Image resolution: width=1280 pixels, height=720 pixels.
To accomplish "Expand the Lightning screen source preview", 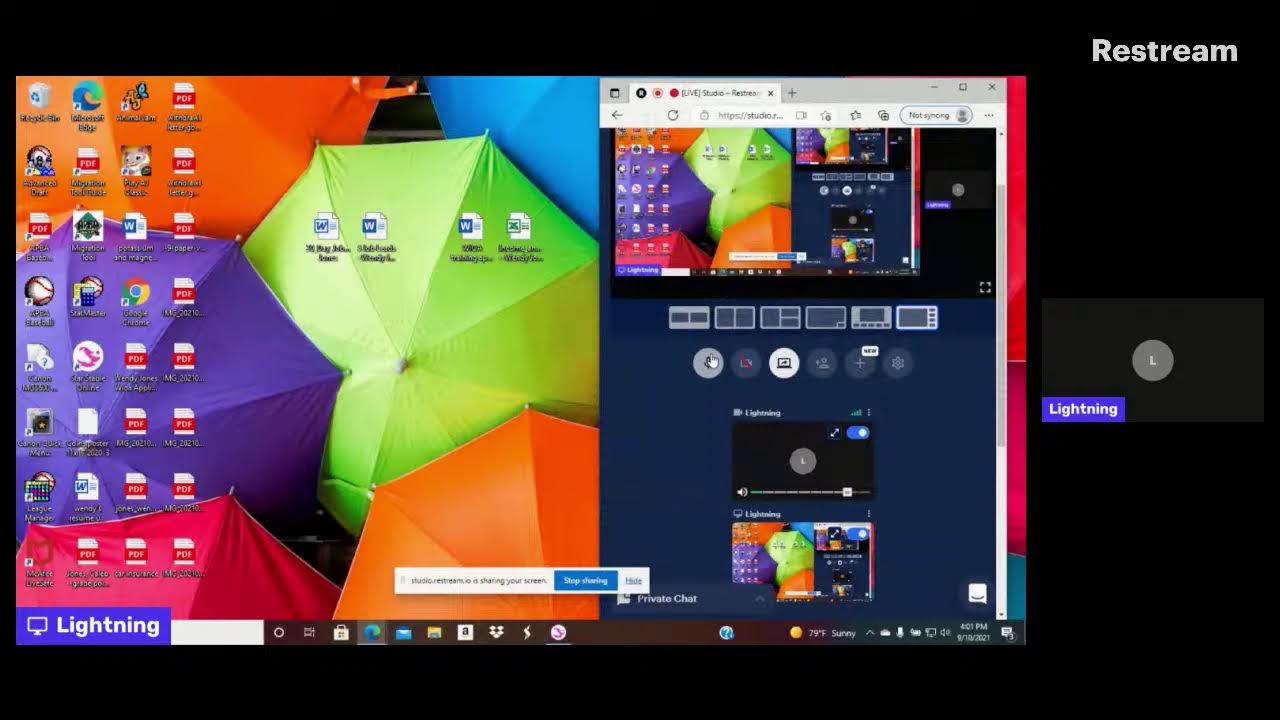I will tap(834, 534).
